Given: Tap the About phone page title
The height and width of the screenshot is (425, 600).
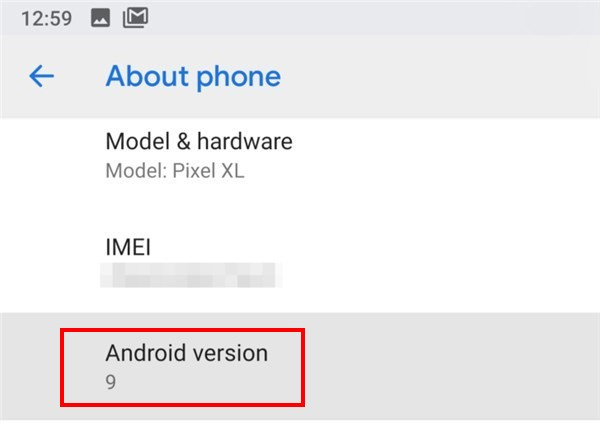Looking at the screenshot, I should coord(193,77).
